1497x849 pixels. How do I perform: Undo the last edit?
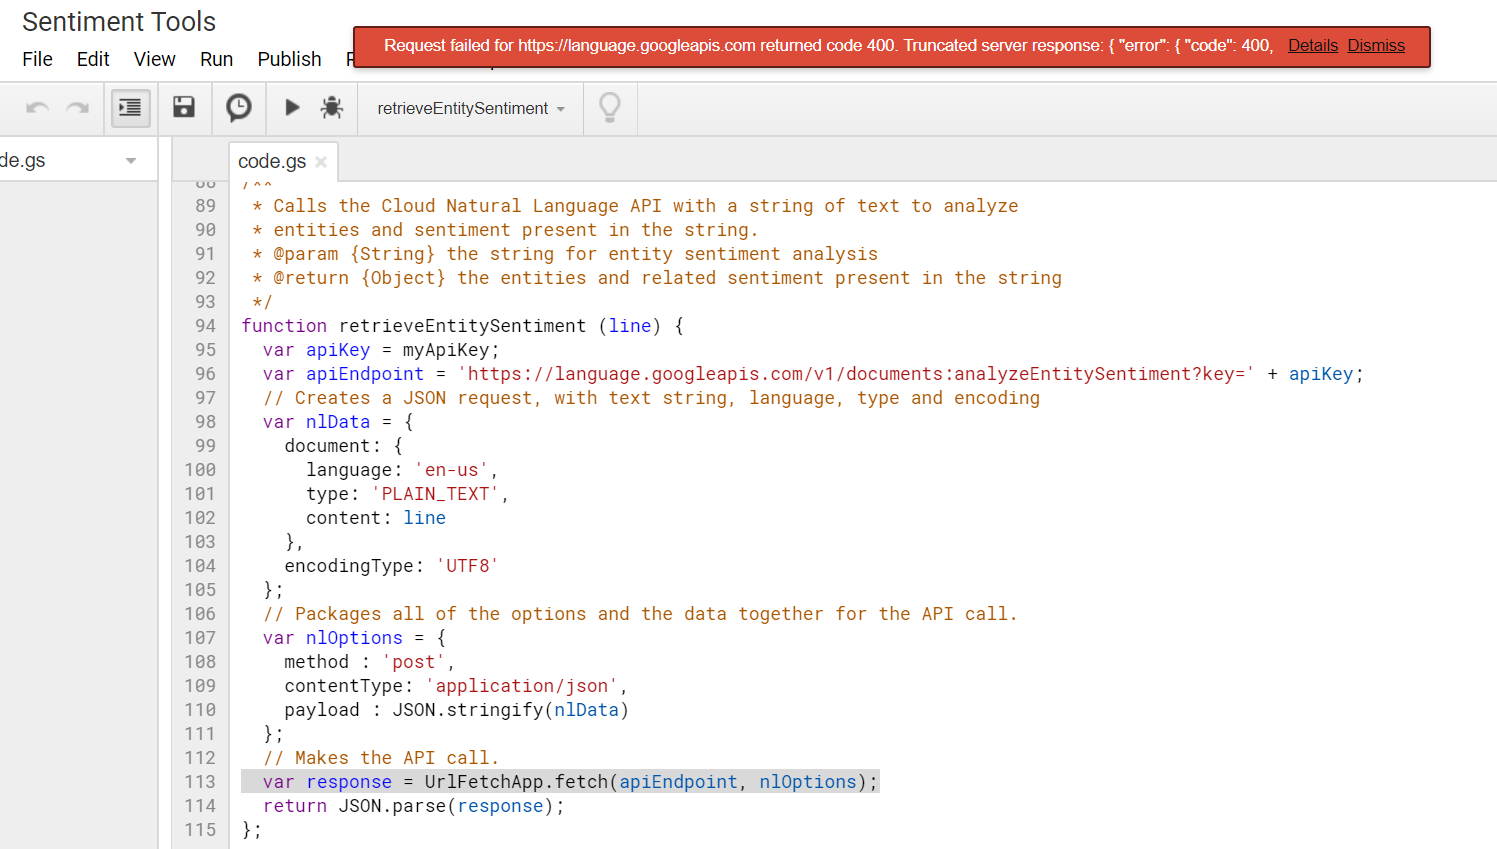click(38, 108)
